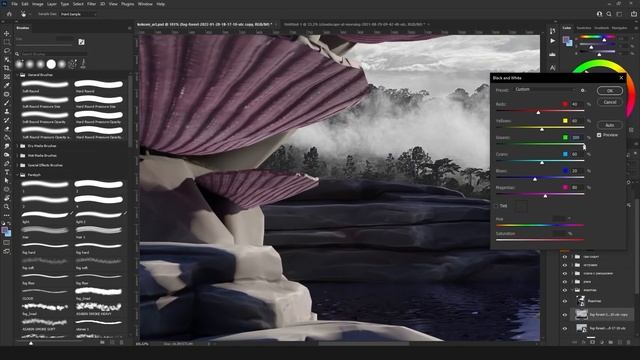Click the Magentas slider handle

545,196
